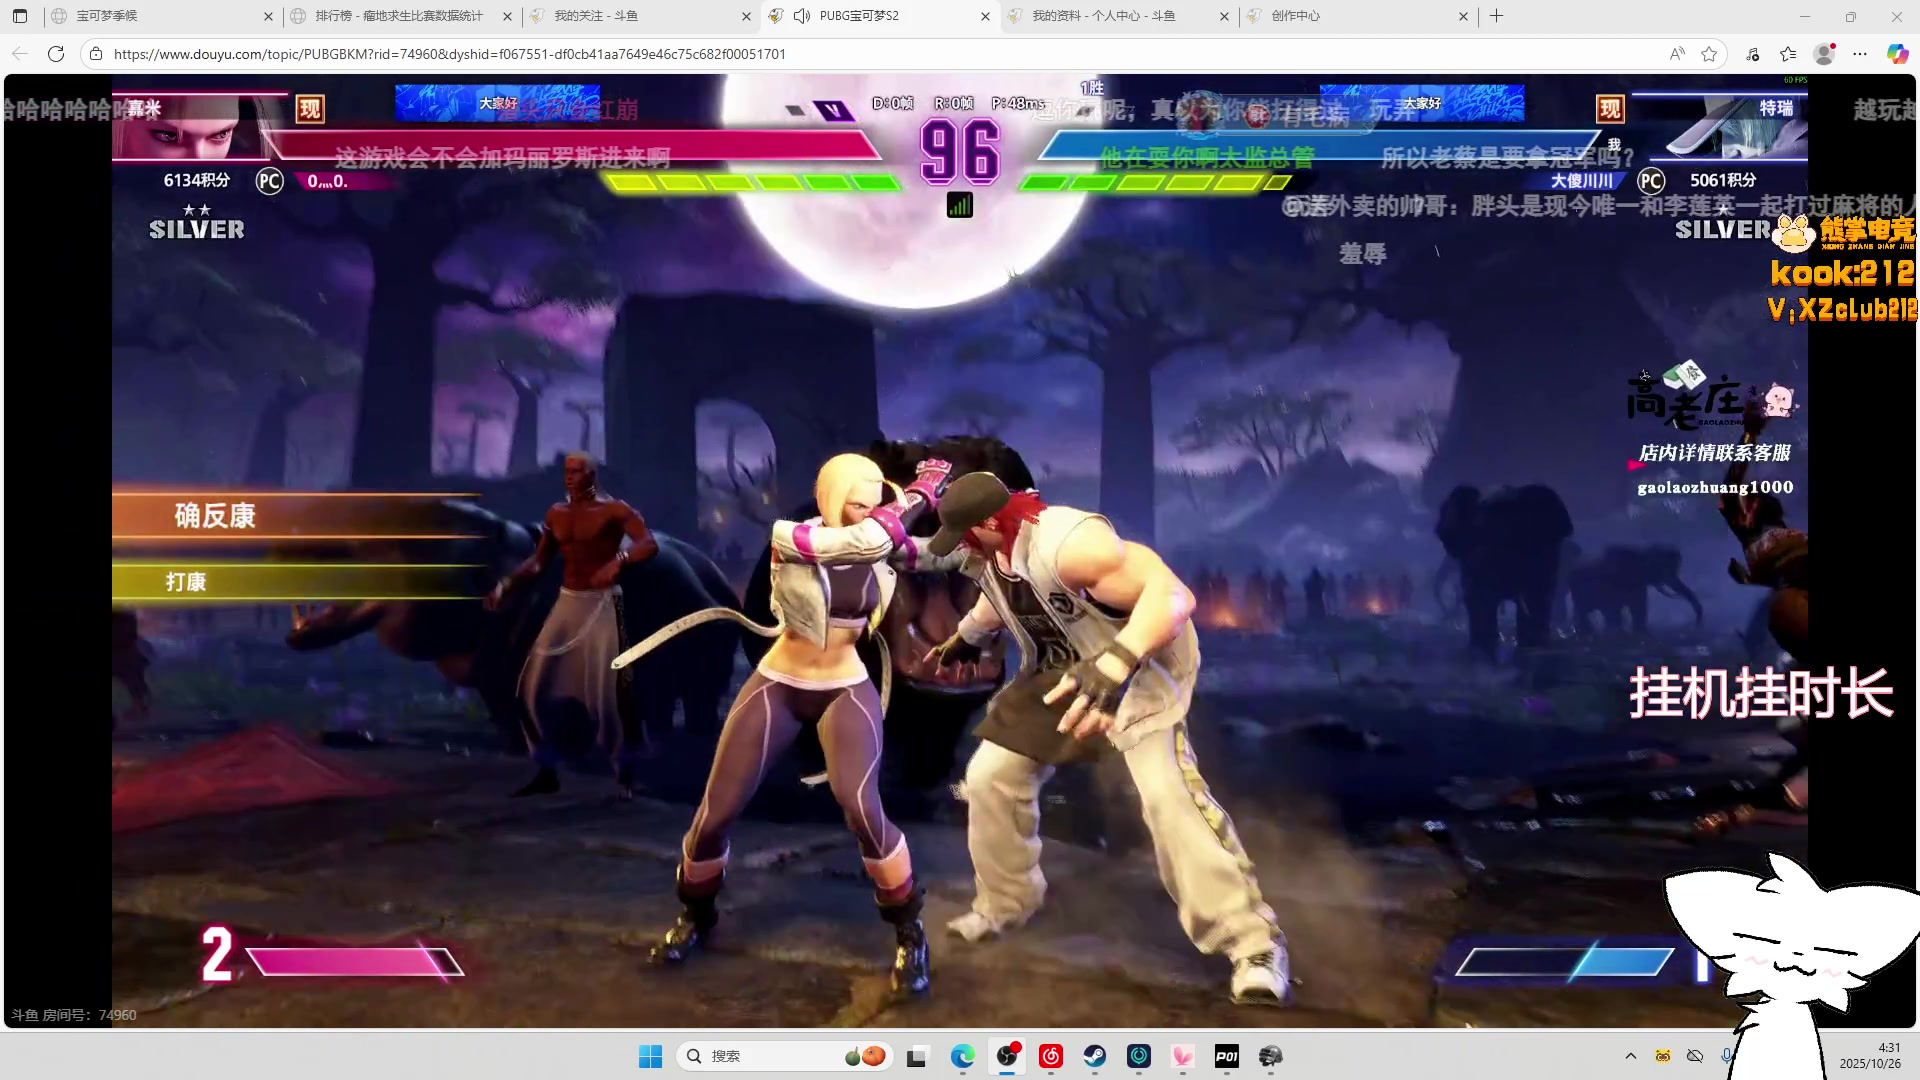
Task: Open the Copilot sidebar icon
Action: click(1897, 54)
